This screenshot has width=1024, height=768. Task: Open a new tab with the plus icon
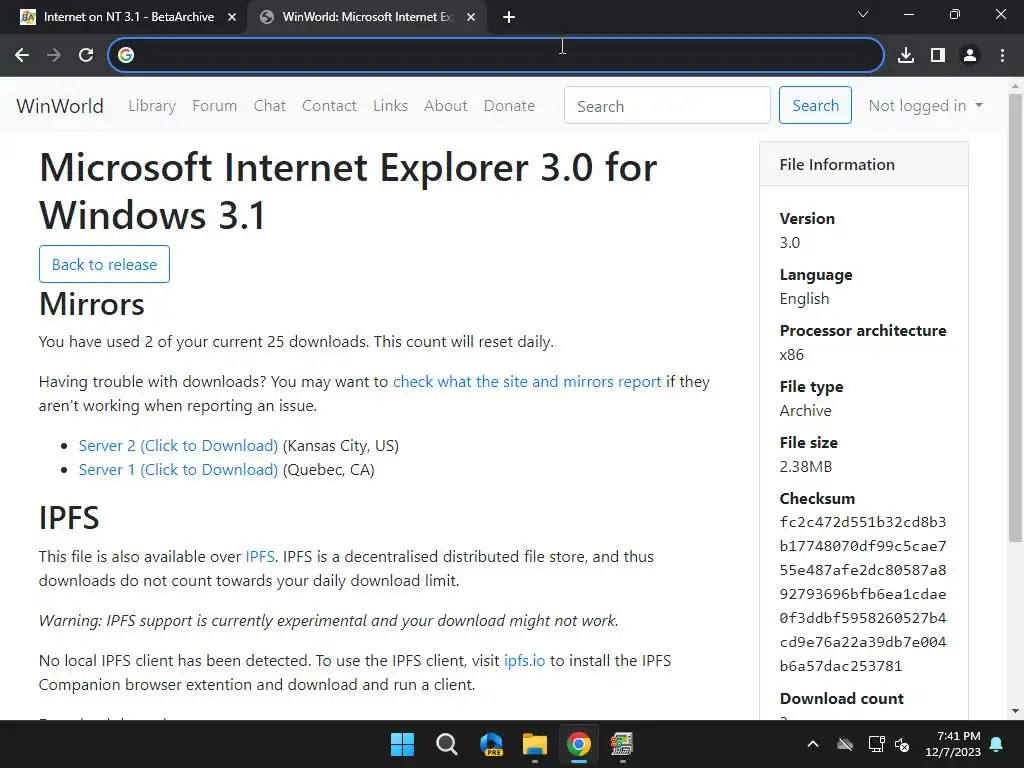[x=509, y=17]
